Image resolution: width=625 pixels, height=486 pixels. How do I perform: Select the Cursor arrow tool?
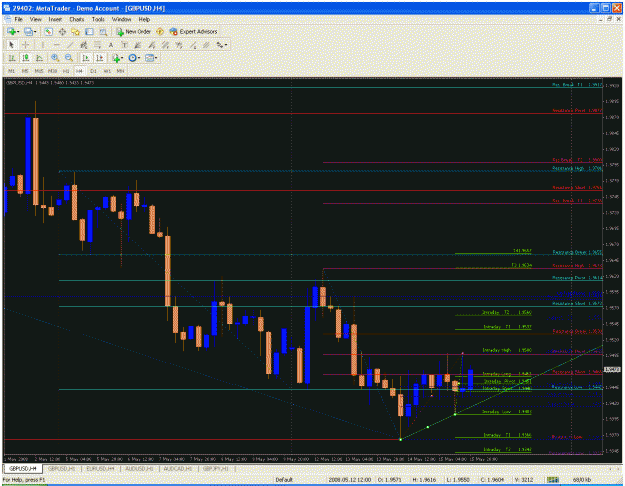pyautogui.click(x=11, y=45)
